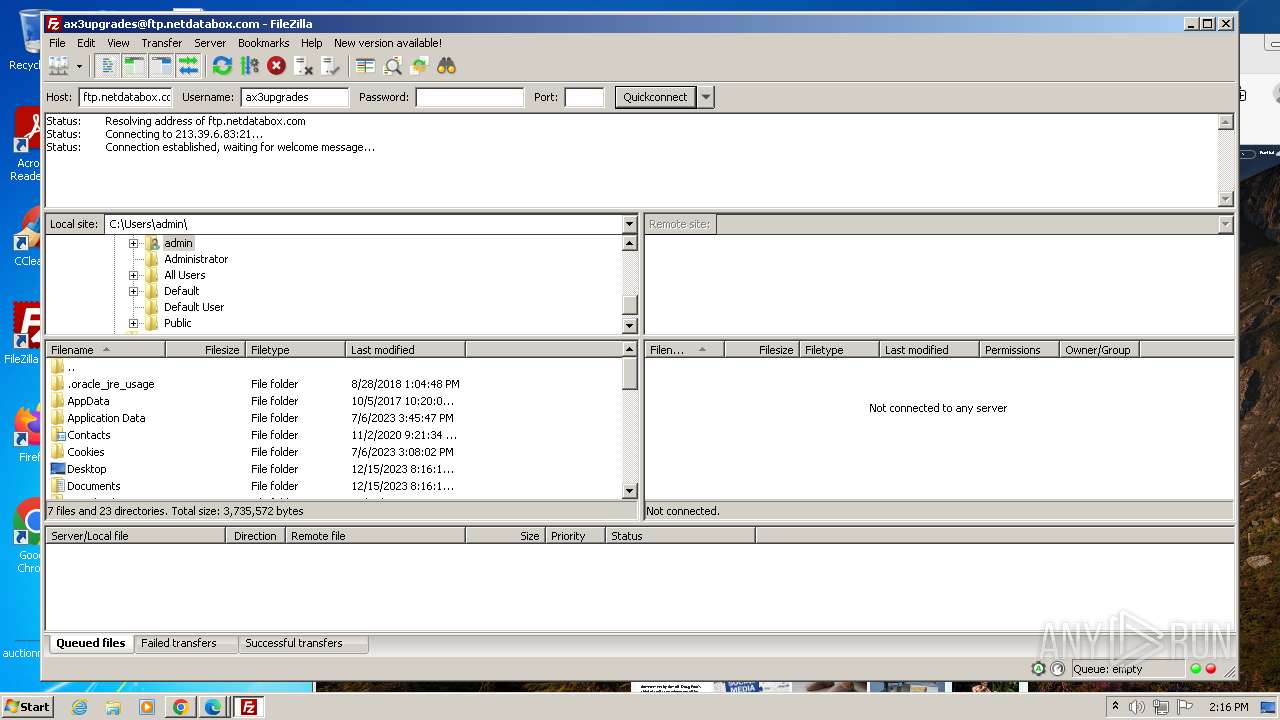Screen dimensions: 1280x720
Task: Click local file list scrollbar down arrow
Action: (x=629, y=491)
